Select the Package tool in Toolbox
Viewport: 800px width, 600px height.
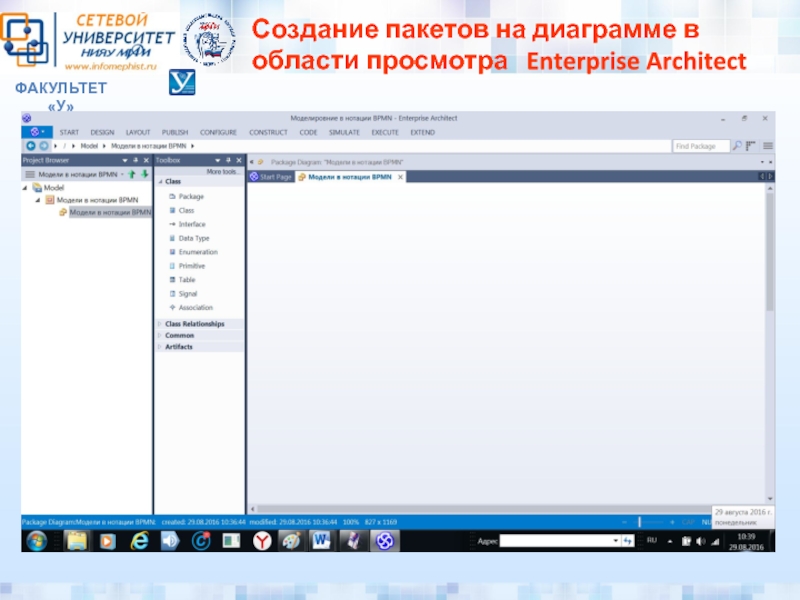190,196
